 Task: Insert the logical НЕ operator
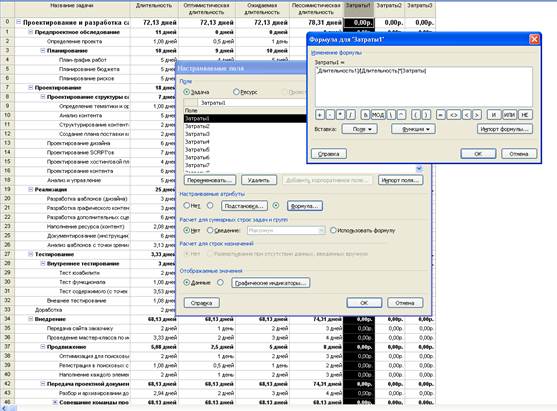(525, 115)
